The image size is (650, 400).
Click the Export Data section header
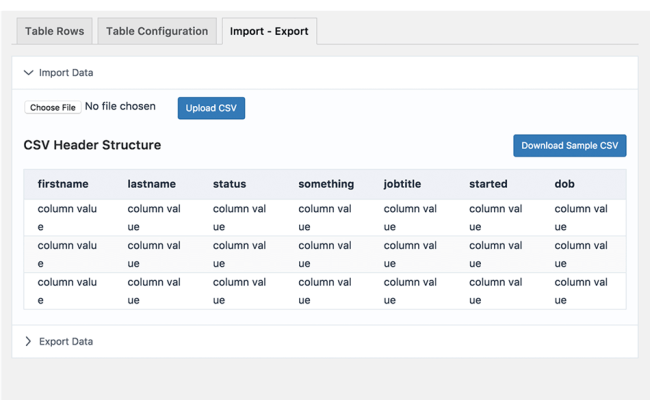(66, 341)
